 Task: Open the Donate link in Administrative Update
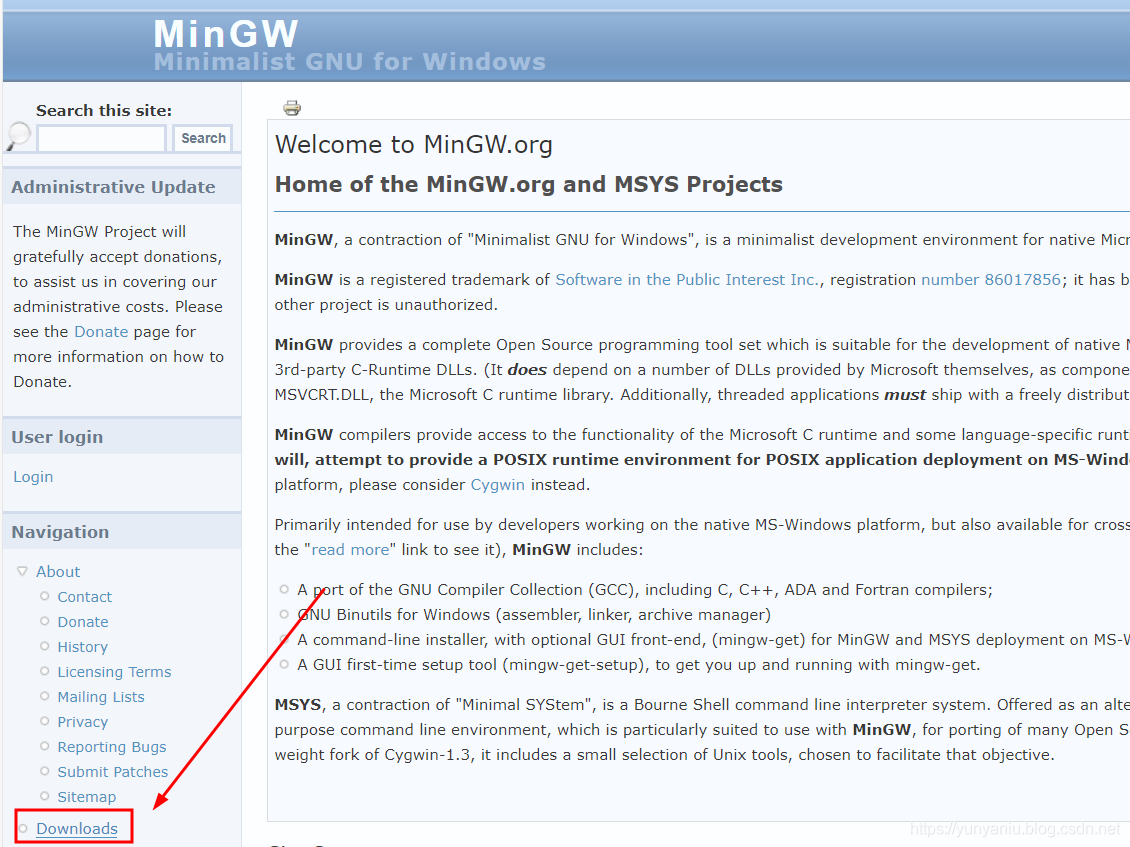[102, 332]
